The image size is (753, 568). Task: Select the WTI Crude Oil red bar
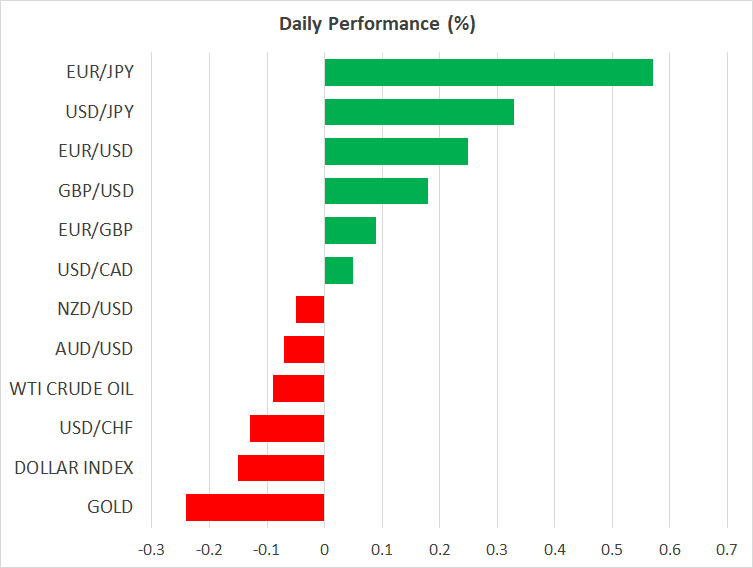[x=298, y=388]
